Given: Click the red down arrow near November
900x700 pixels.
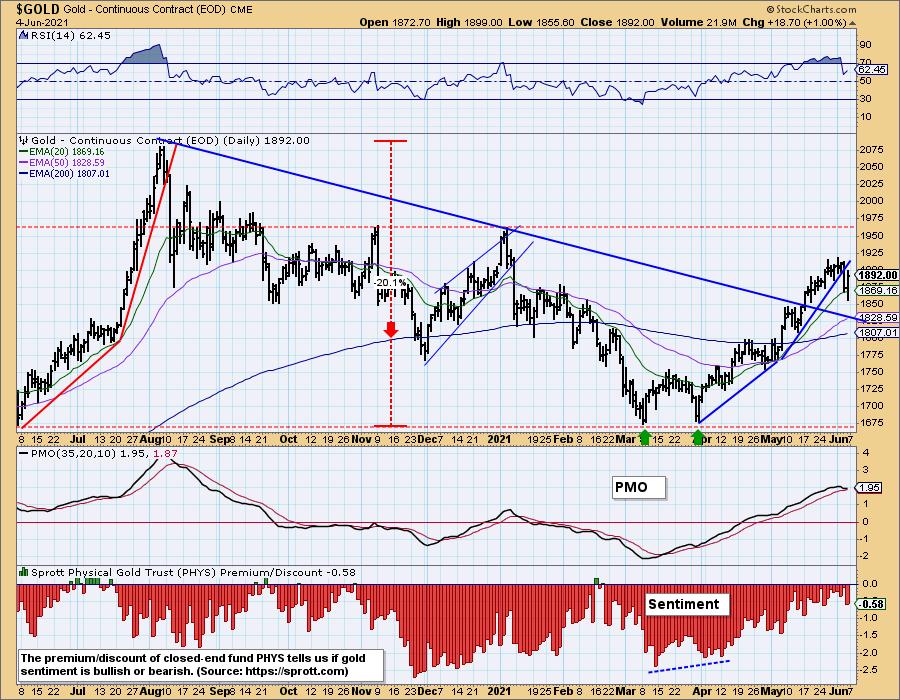Looking at the screenshot, I should tap(391, 328).
